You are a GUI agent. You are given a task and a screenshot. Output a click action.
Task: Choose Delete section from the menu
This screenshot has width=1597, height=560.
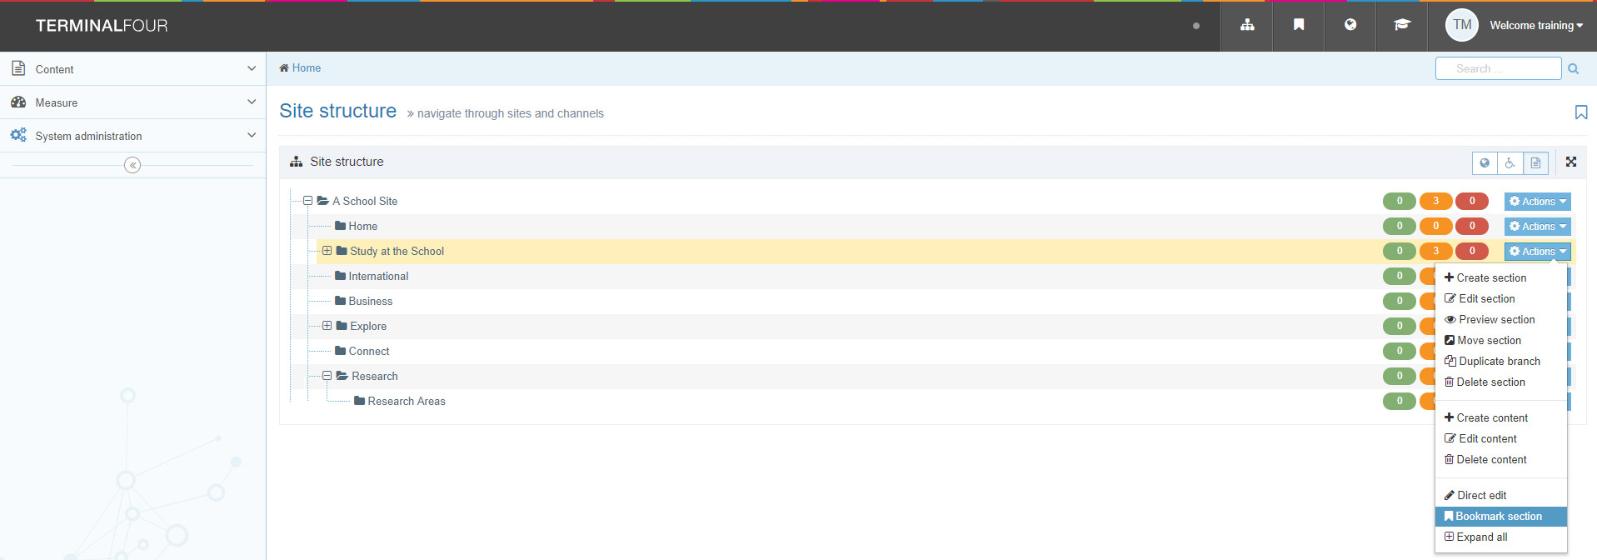(1501, 383)
